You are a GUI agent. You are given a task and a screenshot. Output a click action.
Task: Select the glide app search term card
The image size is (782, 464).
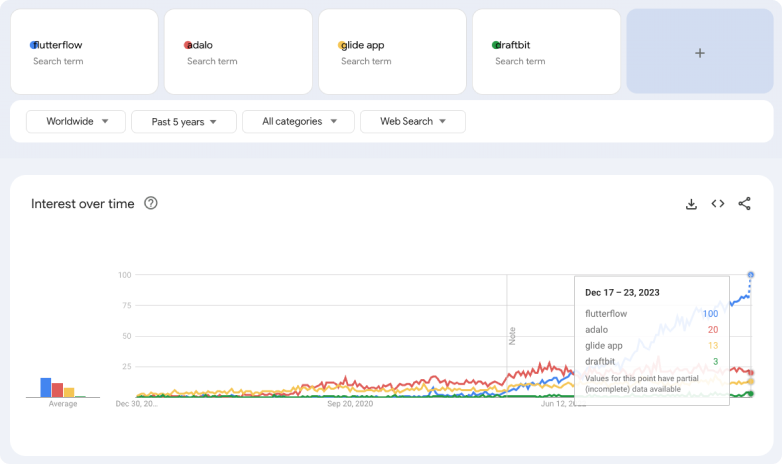point(392,51)
